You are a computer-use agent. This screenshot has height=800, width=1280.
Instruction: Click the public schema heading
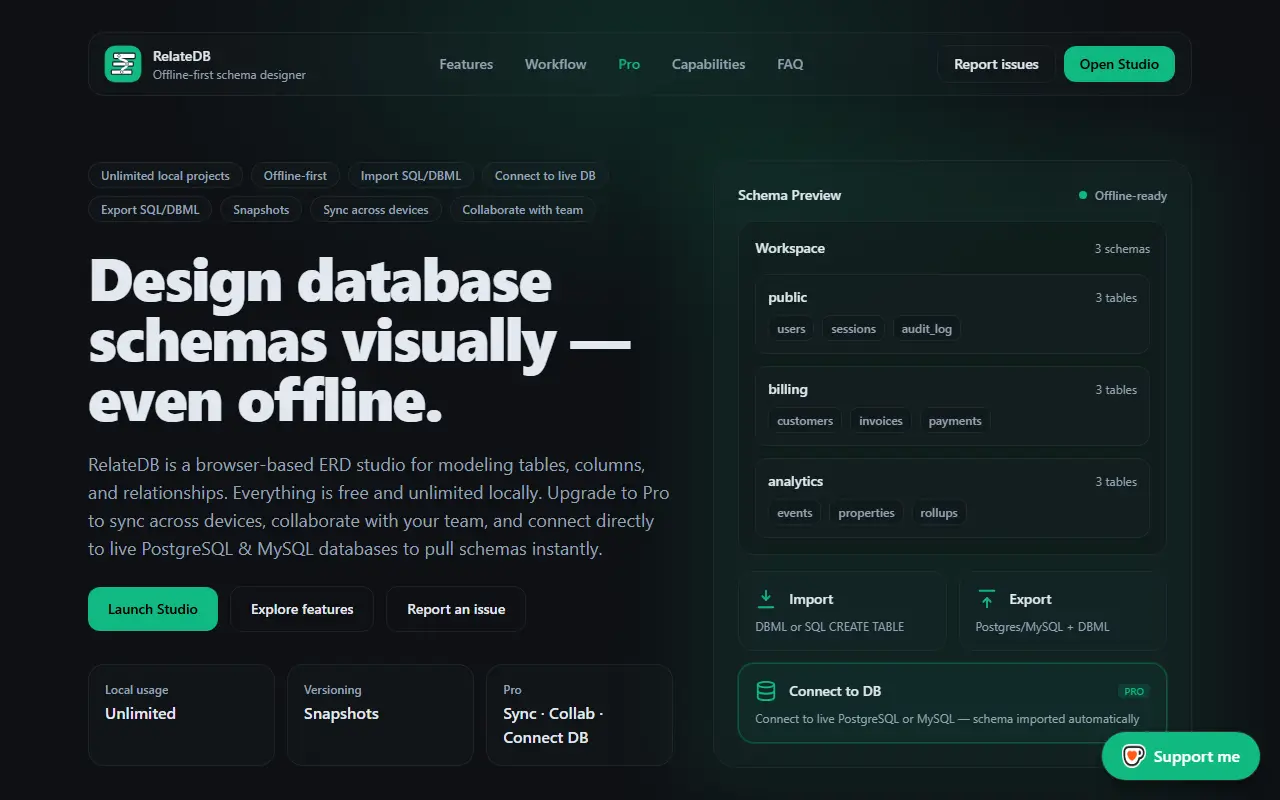pyautogui.click(x=787, y=297)
